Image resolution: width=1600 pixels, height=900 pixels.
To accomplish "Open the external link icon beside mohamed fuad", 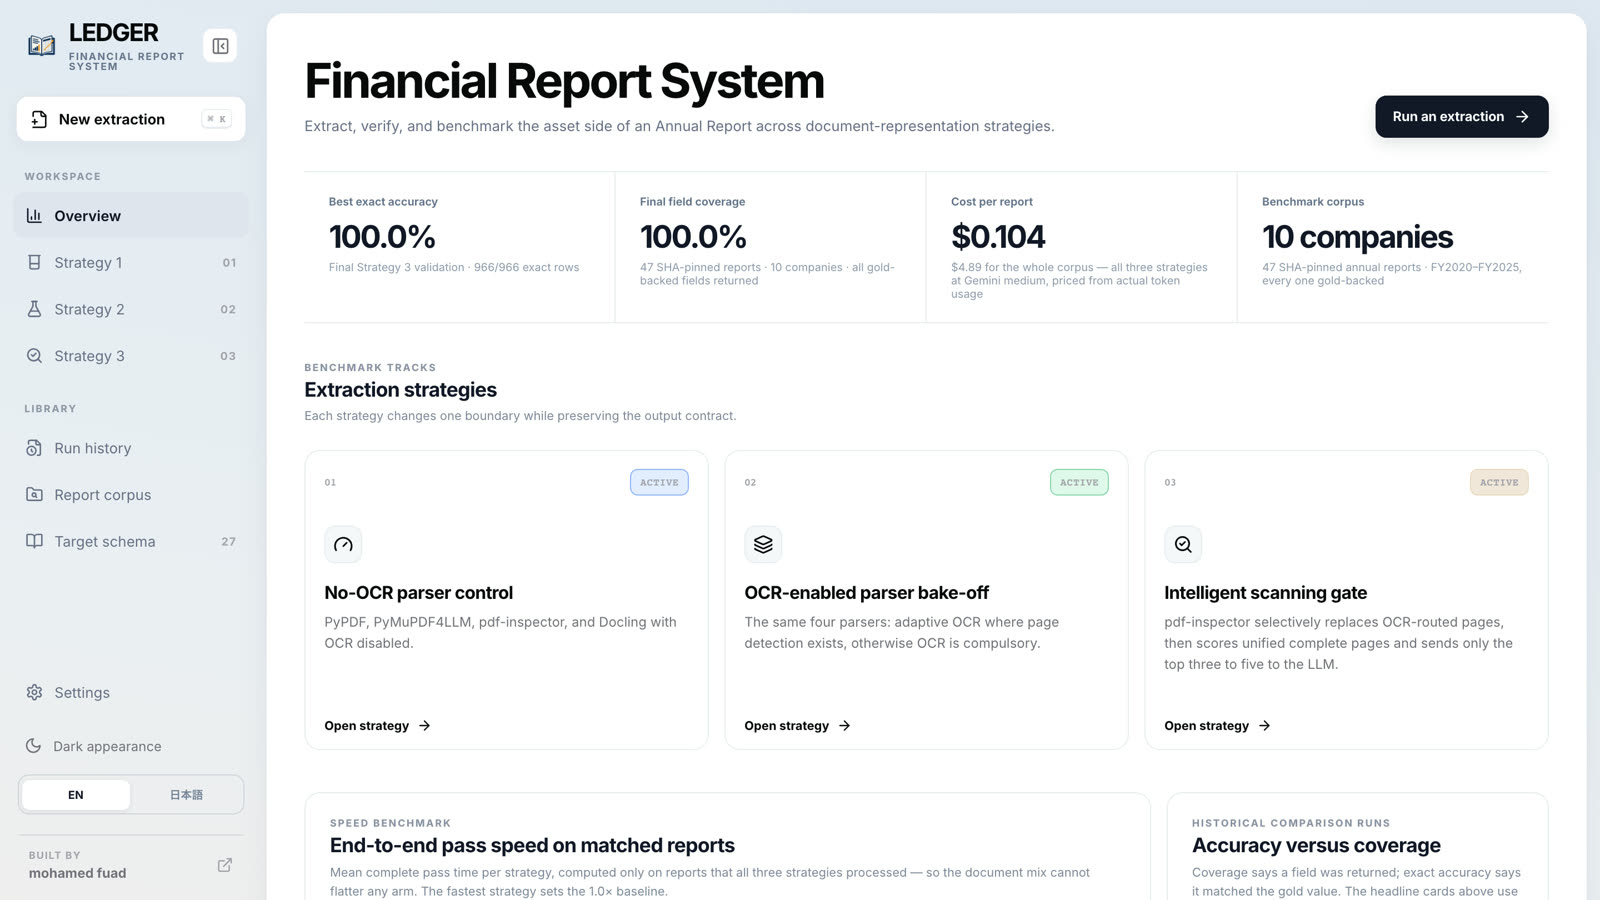I will (x=225, y=865).
